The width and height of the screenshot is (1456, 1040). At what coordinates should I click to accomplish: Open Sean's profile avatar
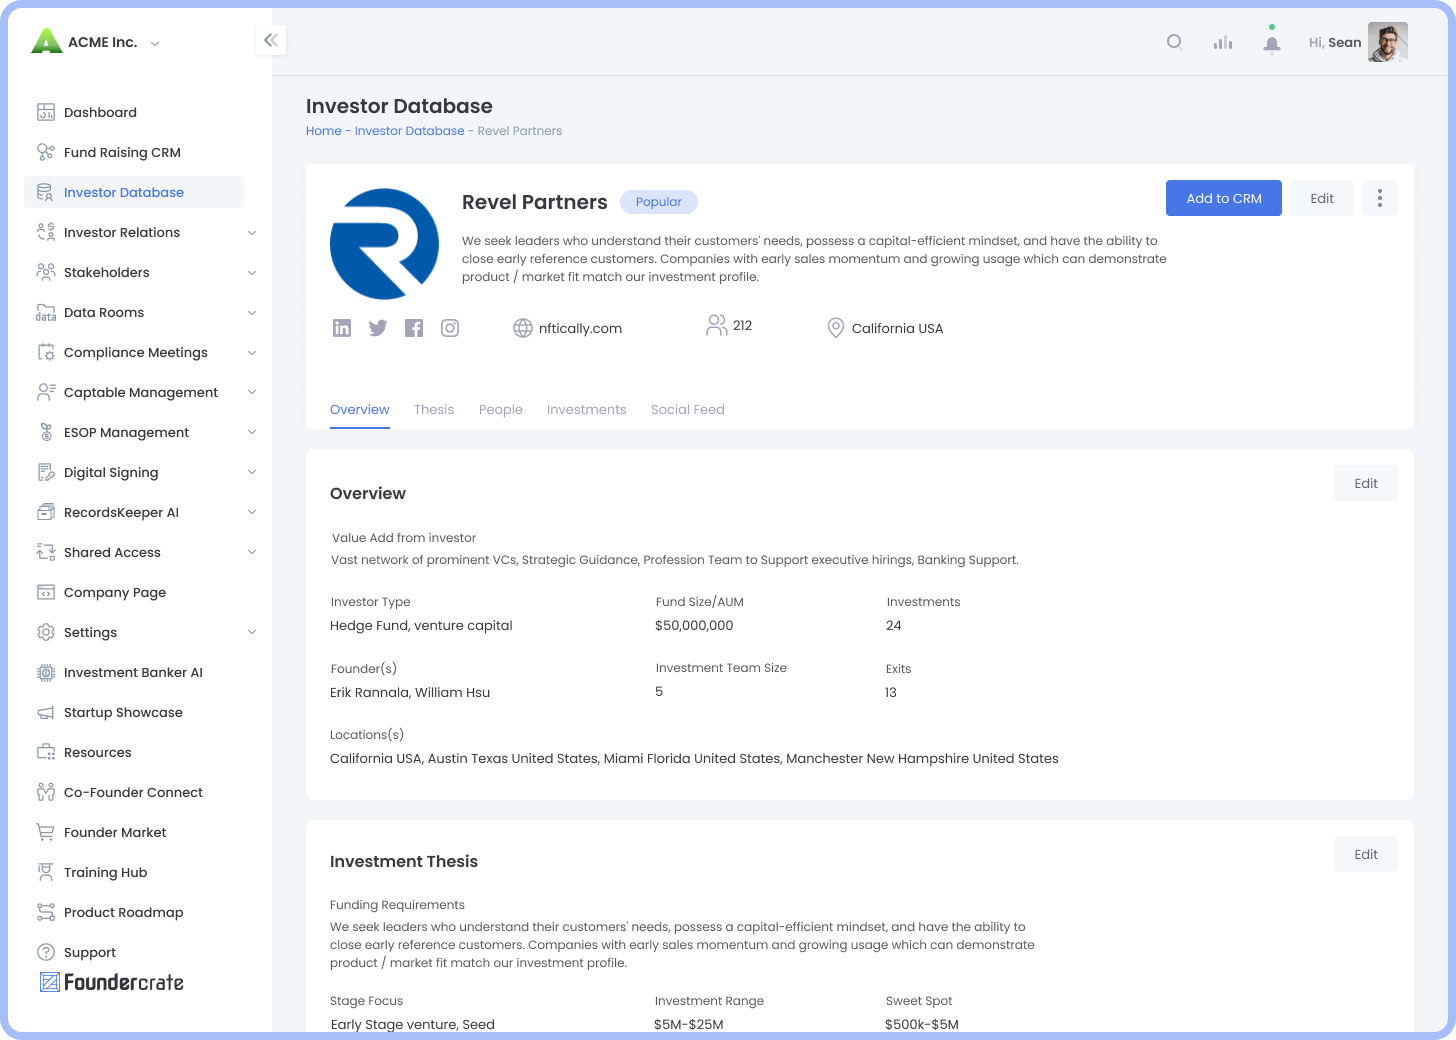click(1388, 42)
